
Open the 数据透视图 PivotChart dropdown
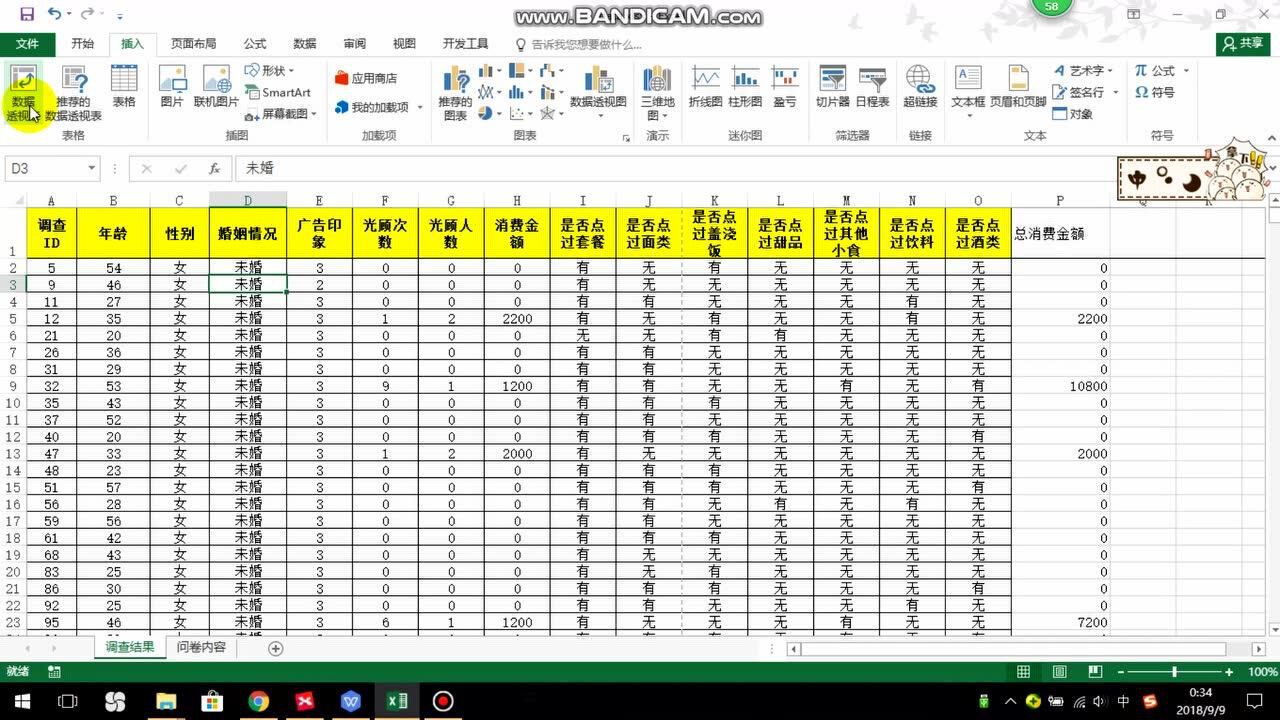pyautogui.click(x=598, y=93)
